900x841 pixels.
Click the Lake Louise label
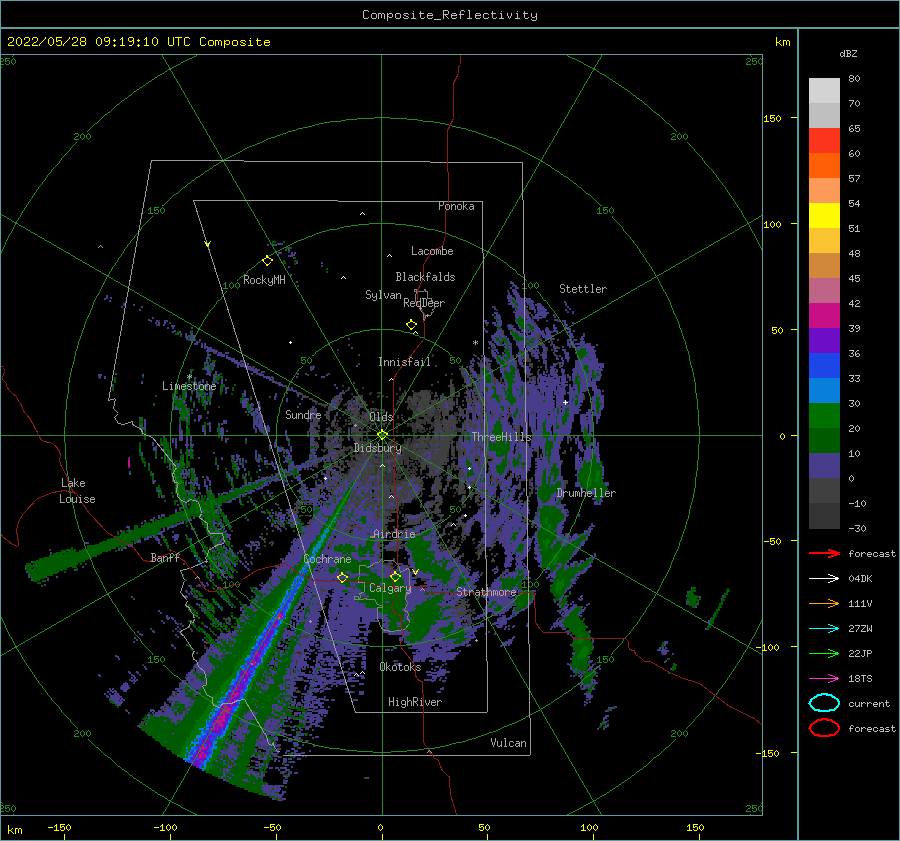tap(77, 491)
